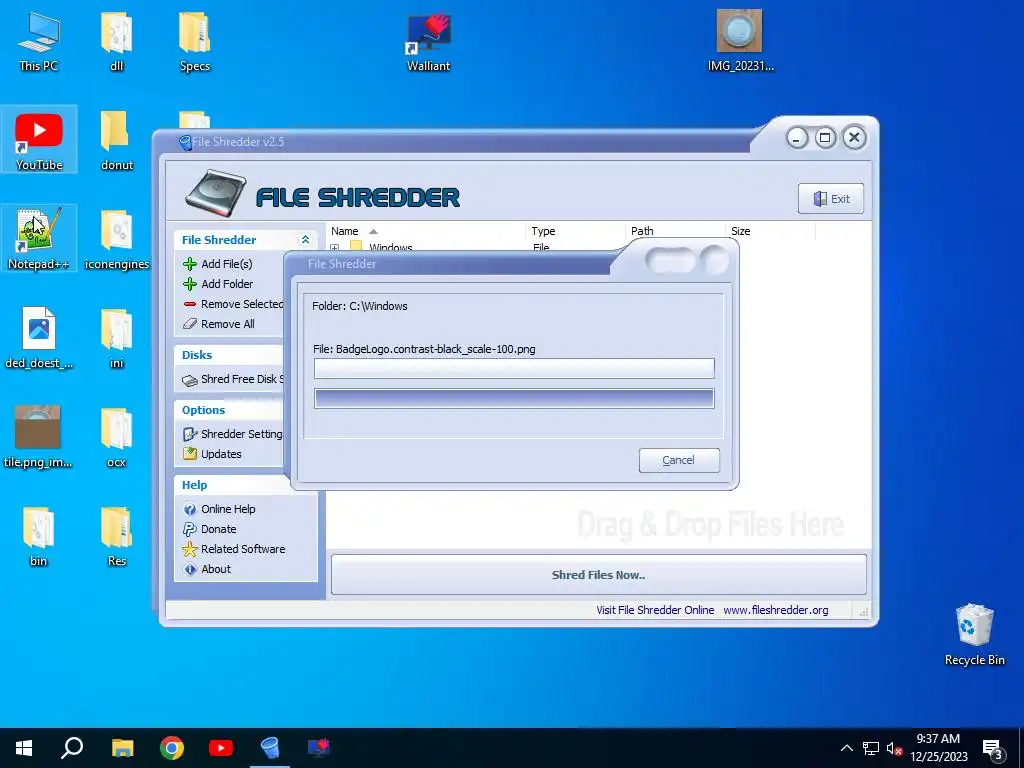1024x768 pixels.
Task: Cancel the shredding progress dialog
Action: click(x=679, y=460)
